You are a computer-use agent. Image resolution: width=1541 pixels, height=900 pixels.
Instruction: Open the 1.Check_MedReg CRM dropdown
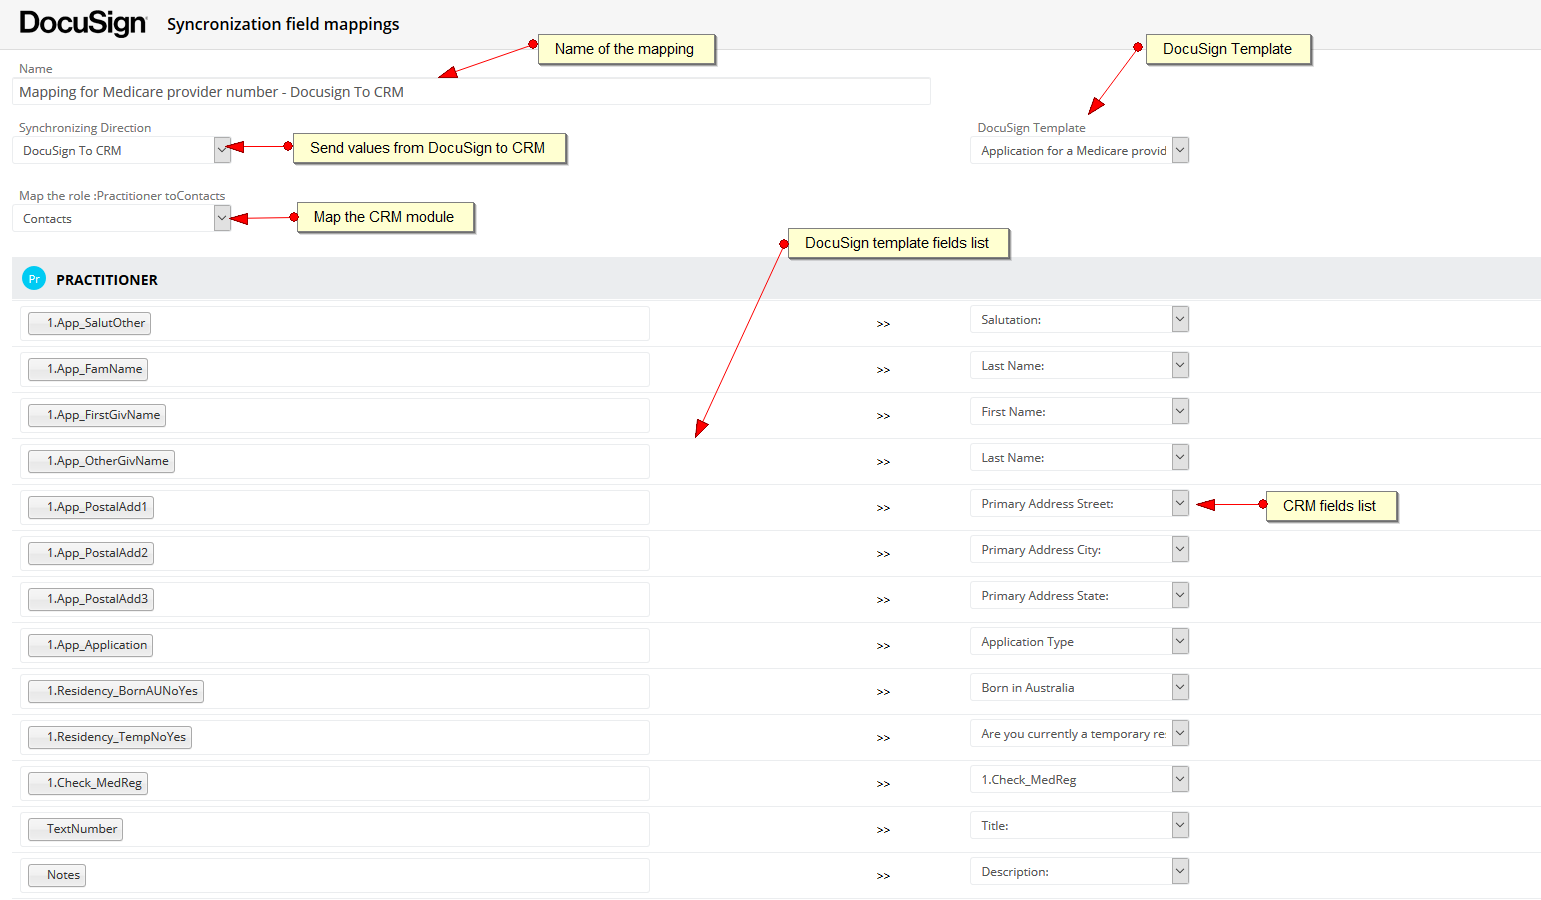click(x=1079, y=779)
